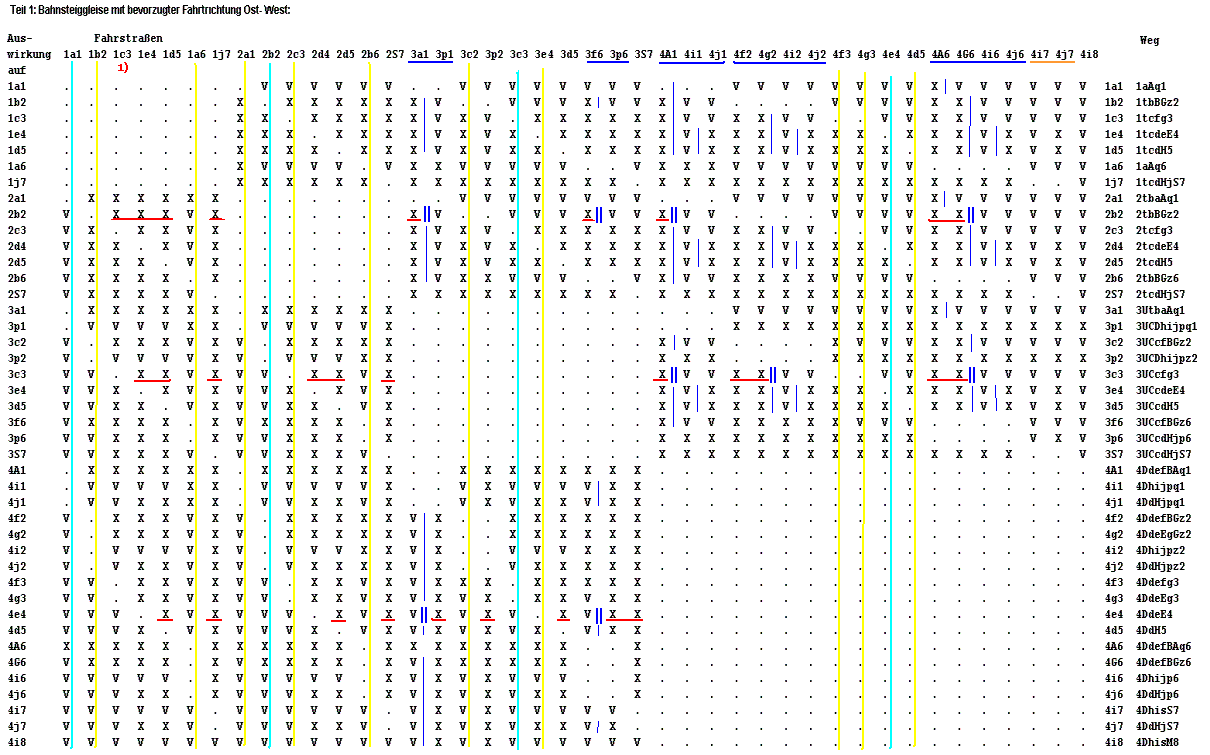This screenshot has height=755, width=1210.
Task: Click the top column header '4i7'
Action: tap(1040, 54)
